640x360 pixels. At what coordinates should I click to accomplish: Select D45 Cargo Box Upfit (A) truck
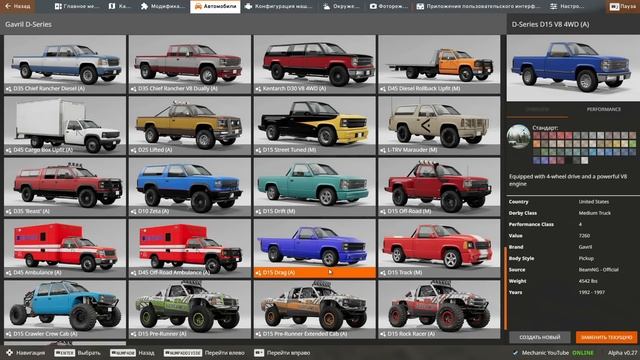[x=65, y=126]
